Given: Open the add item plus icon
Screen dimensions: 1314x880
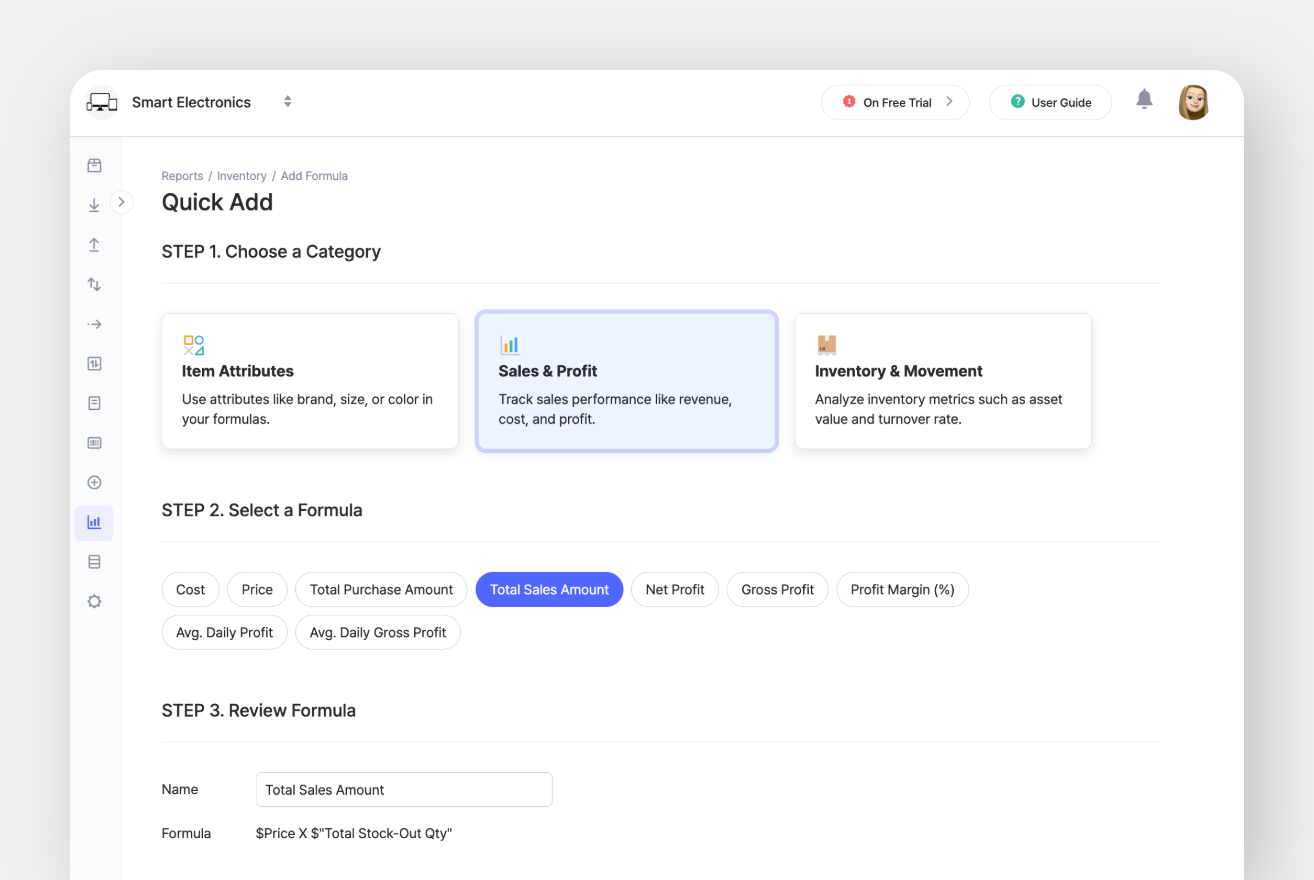Looking at the screenshot, I should [x=94, y=482].
